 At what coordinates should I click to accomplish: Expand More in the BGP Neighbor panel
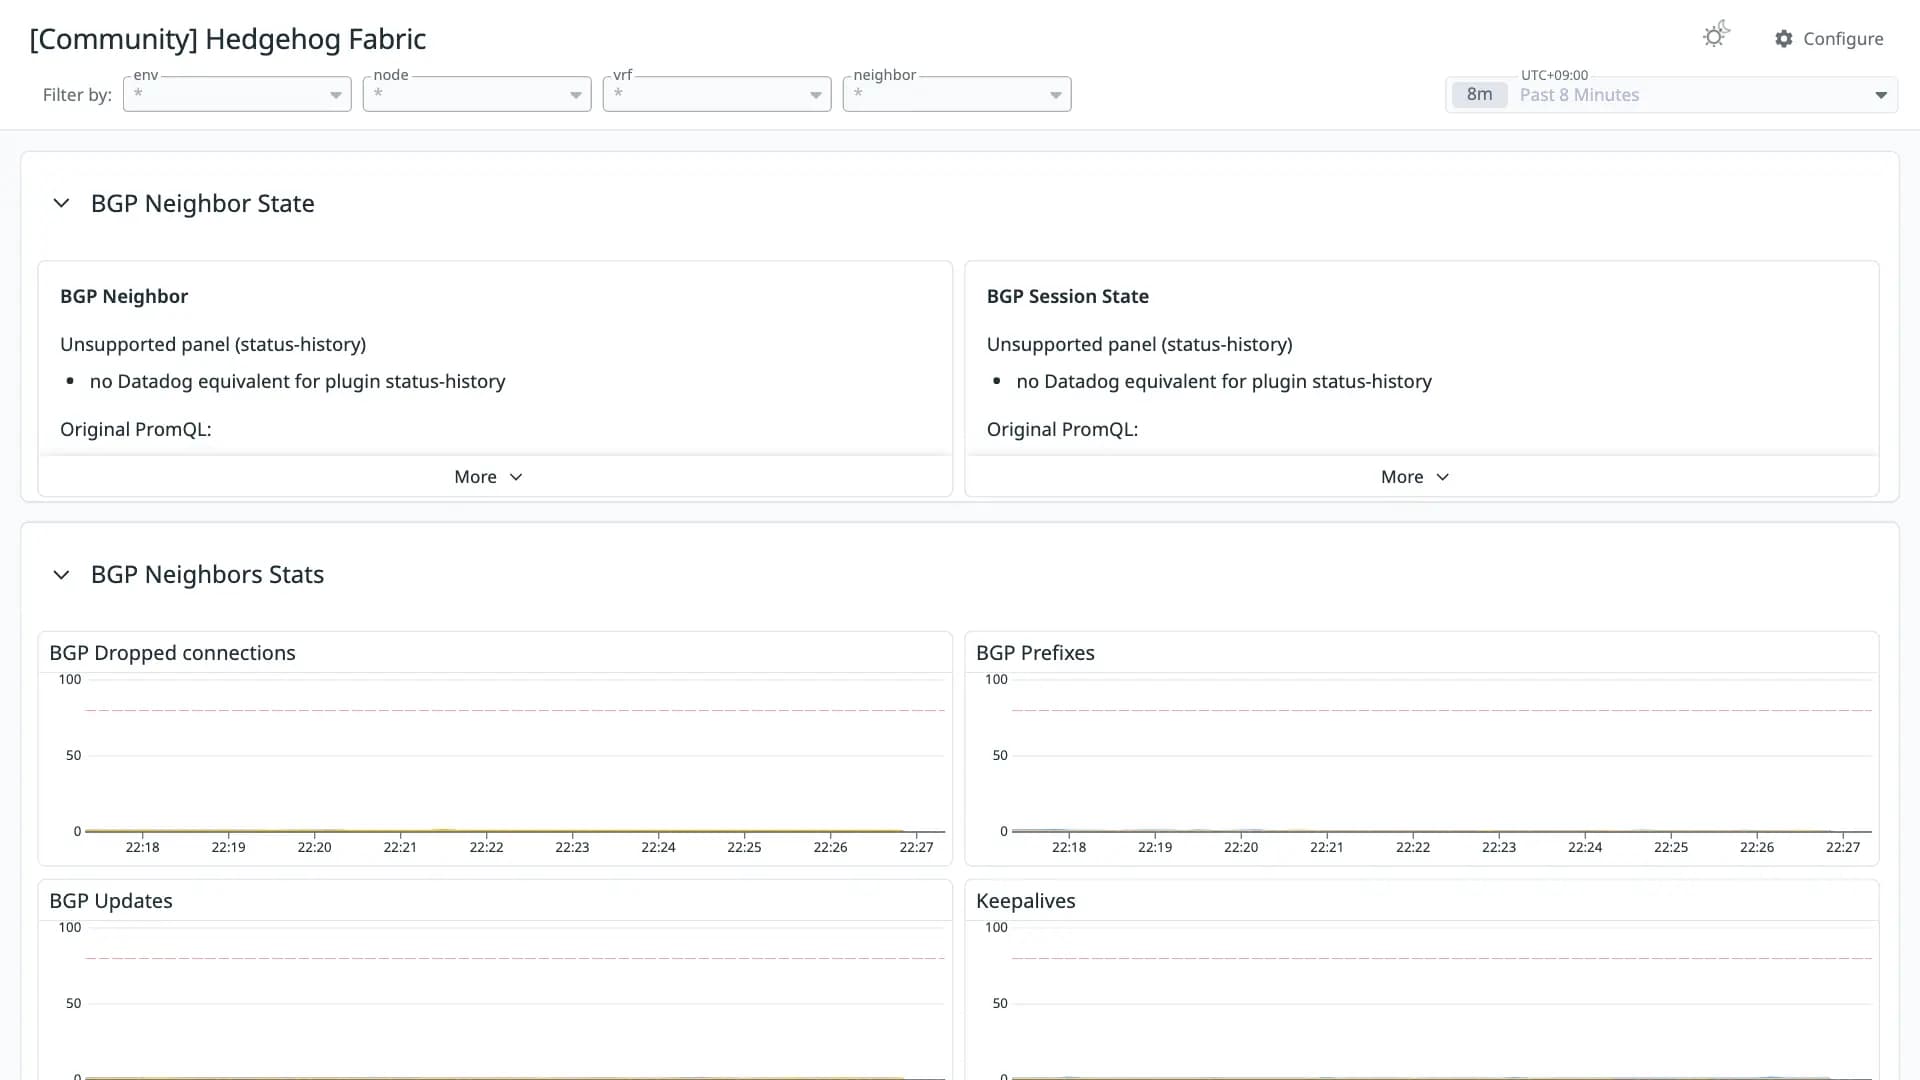pyautogui.click(x=489, y=477)
